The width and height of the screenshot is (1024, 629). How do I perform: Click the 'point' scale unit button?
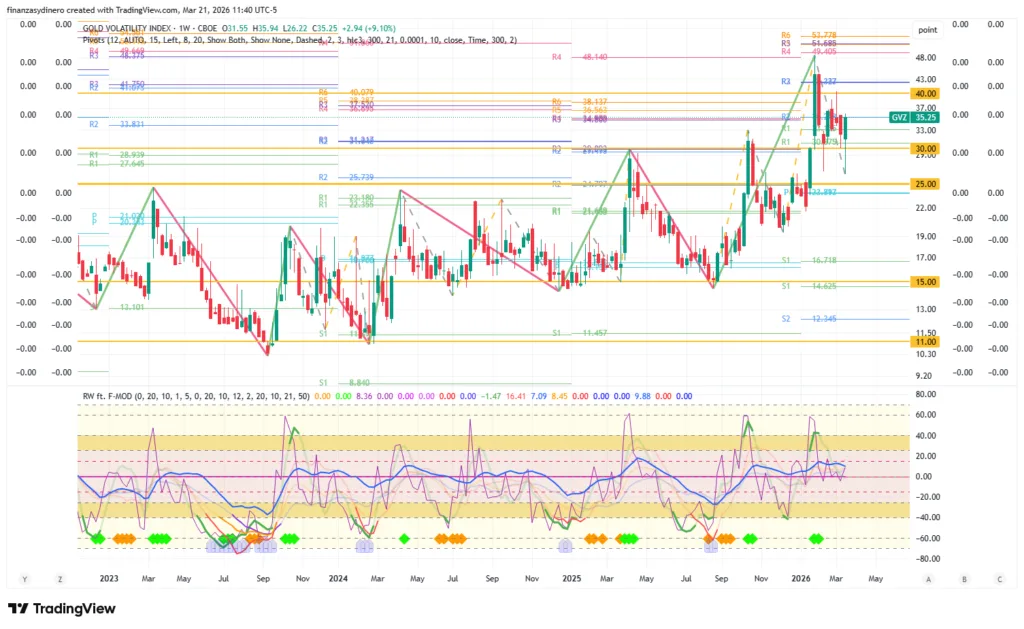pos(926,30)
